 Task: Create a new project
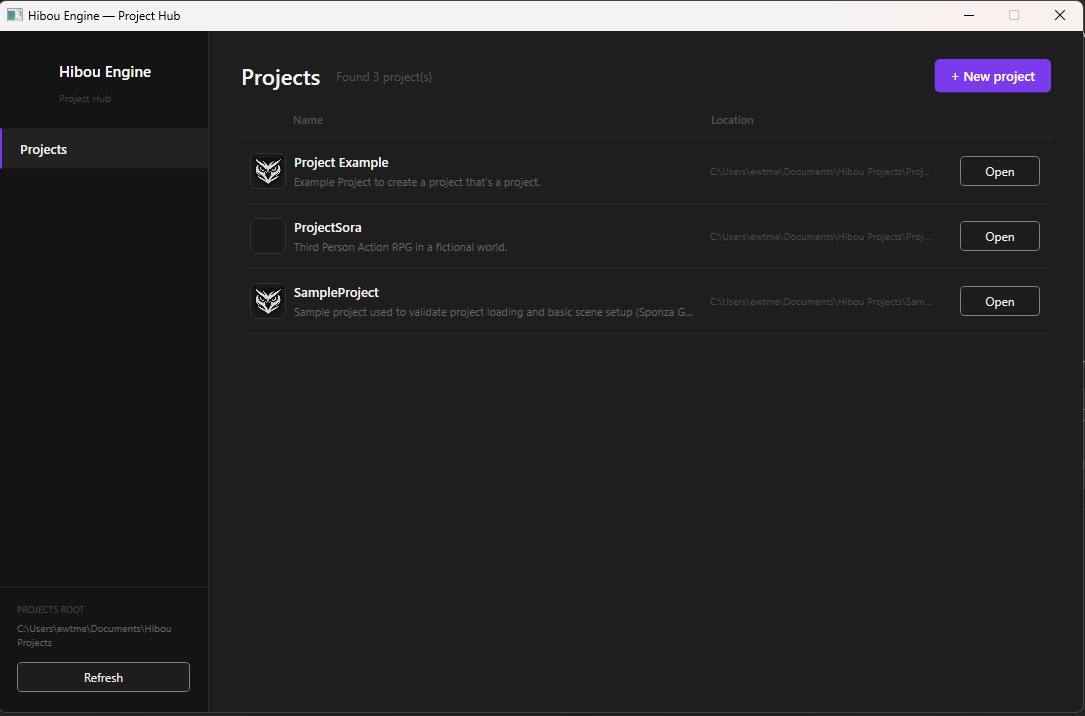pos(992,75)
